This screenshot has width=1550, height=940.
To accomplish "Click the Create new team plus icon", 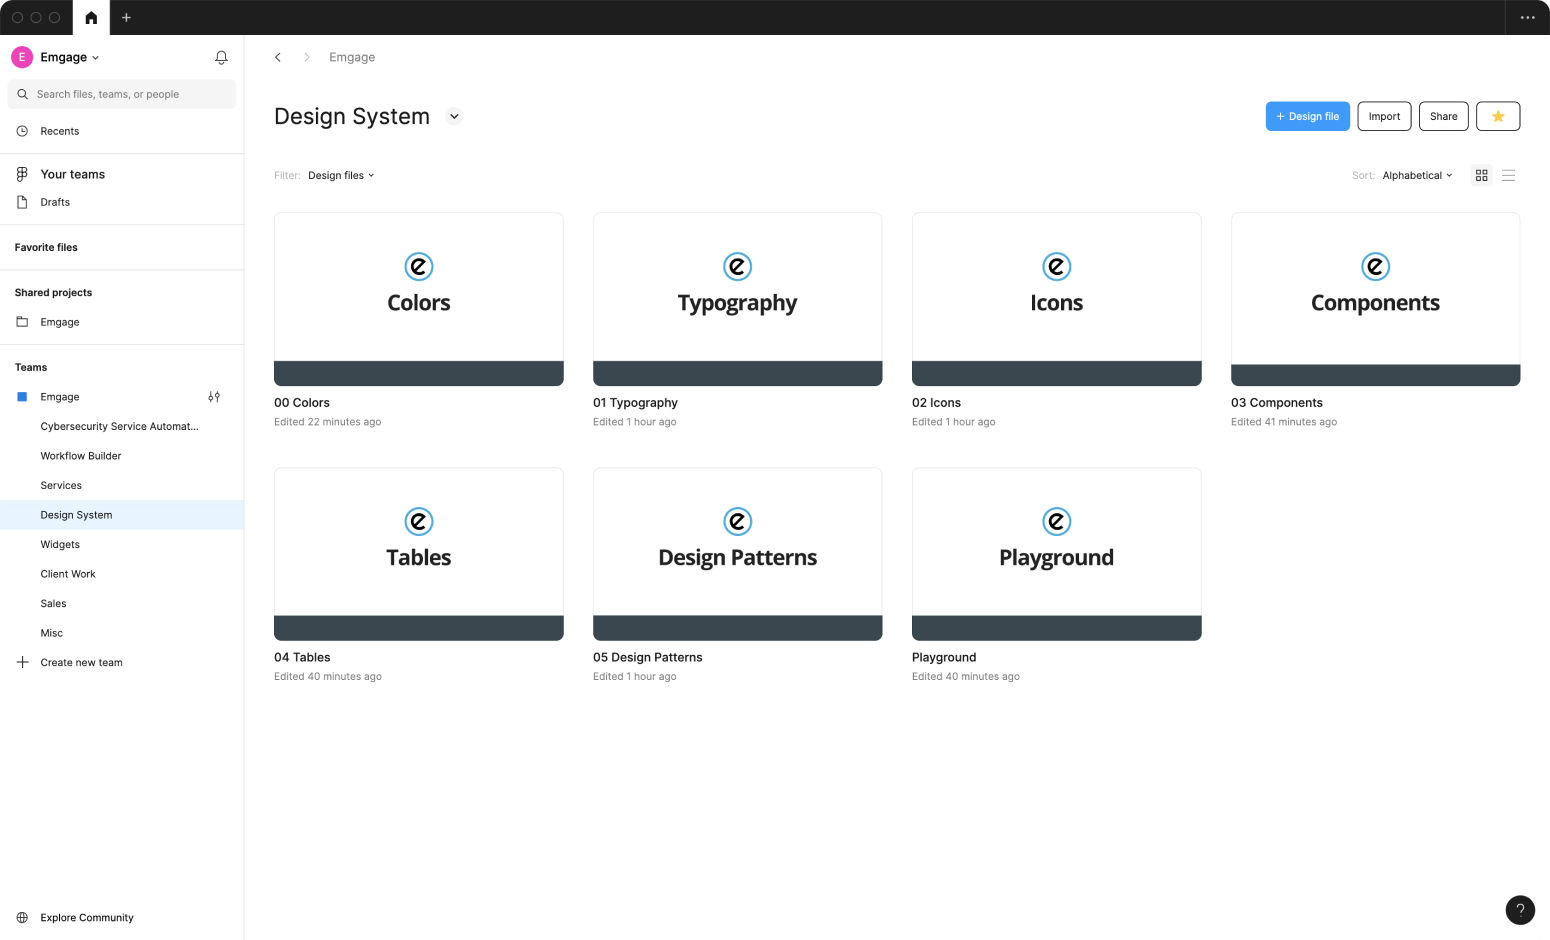I will pos(22,662).
